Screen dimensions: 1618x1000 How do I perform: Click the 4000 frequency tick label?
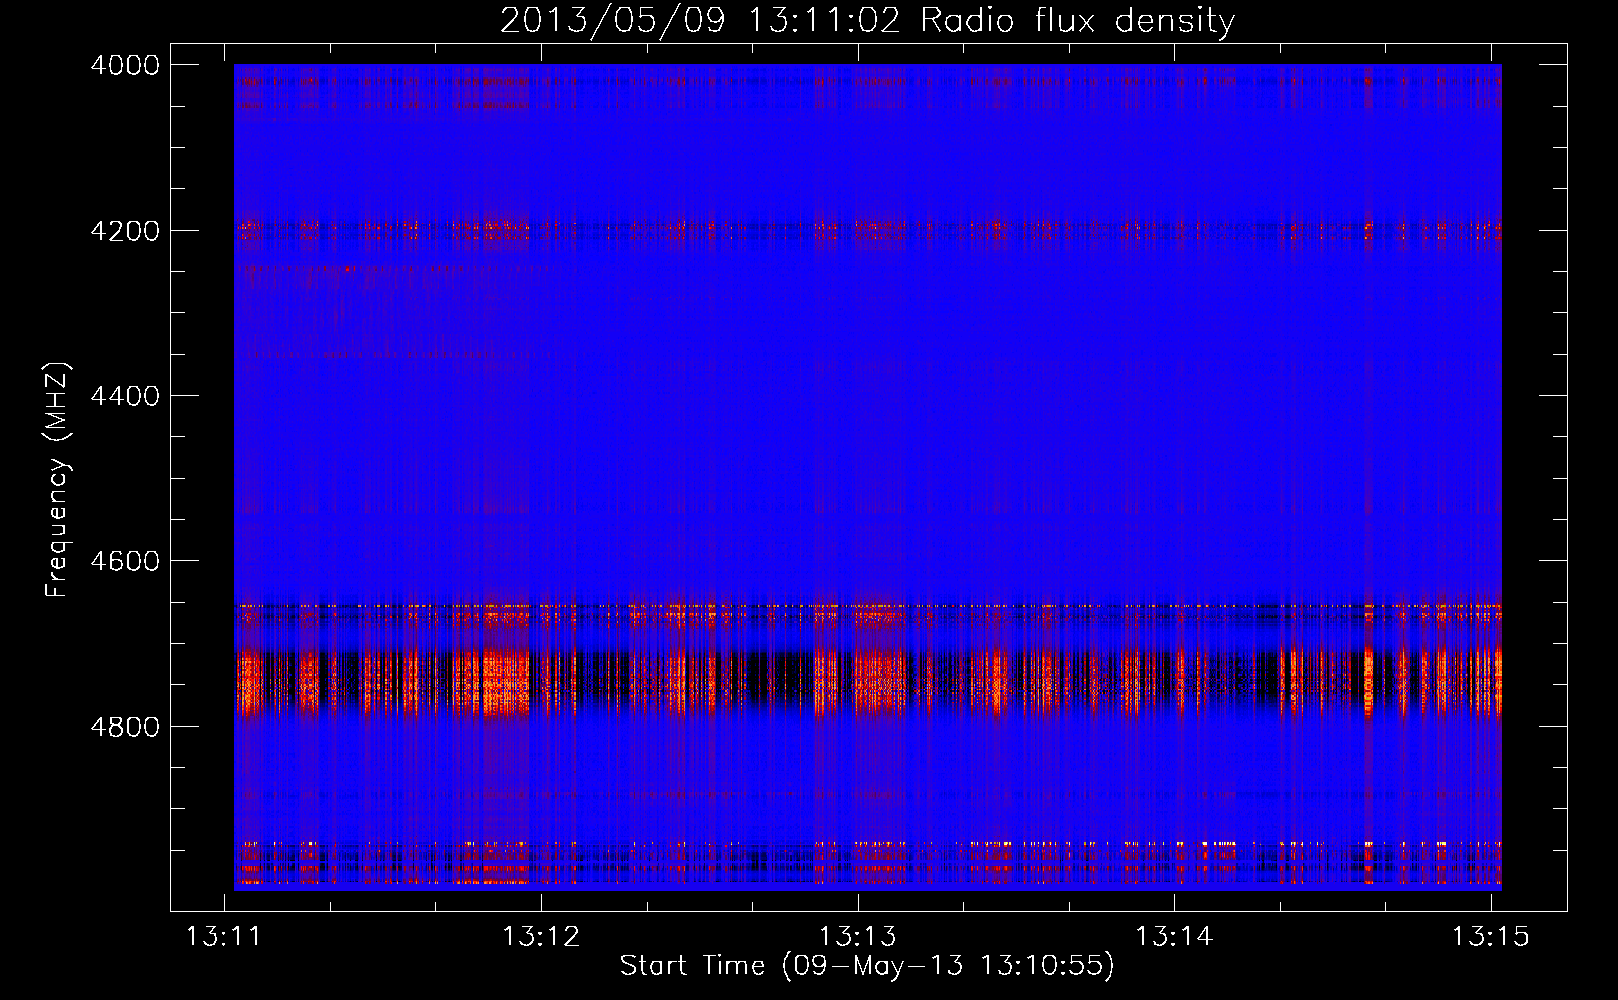(x=125, y=65)
